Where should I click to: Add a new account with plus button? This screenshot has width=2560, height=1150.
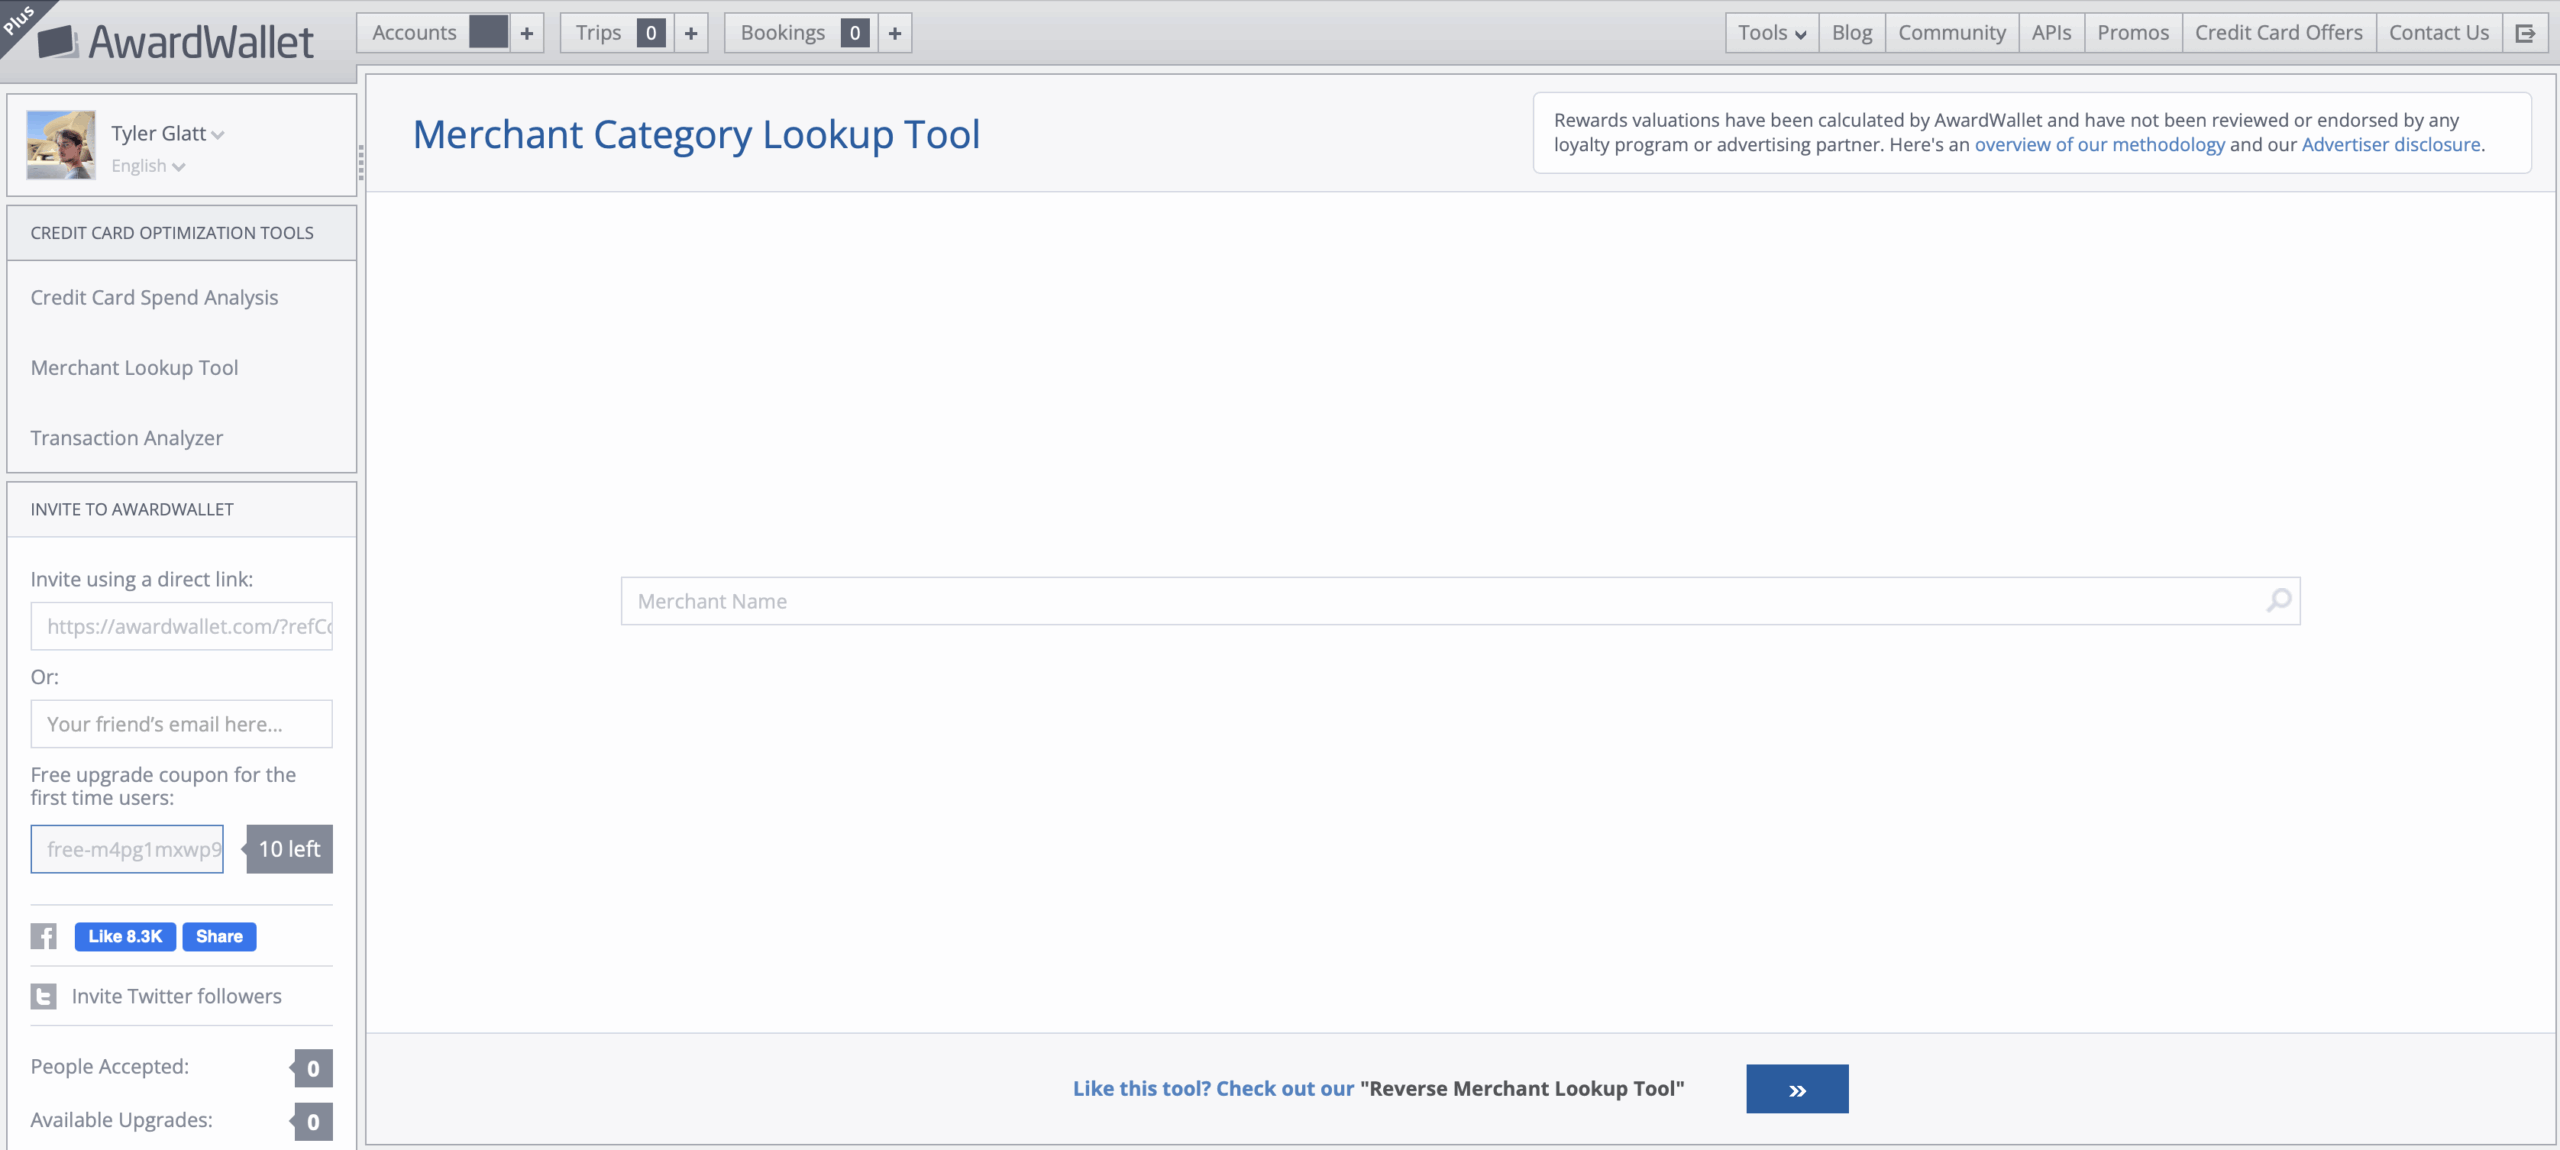click(x=527, y=33)
